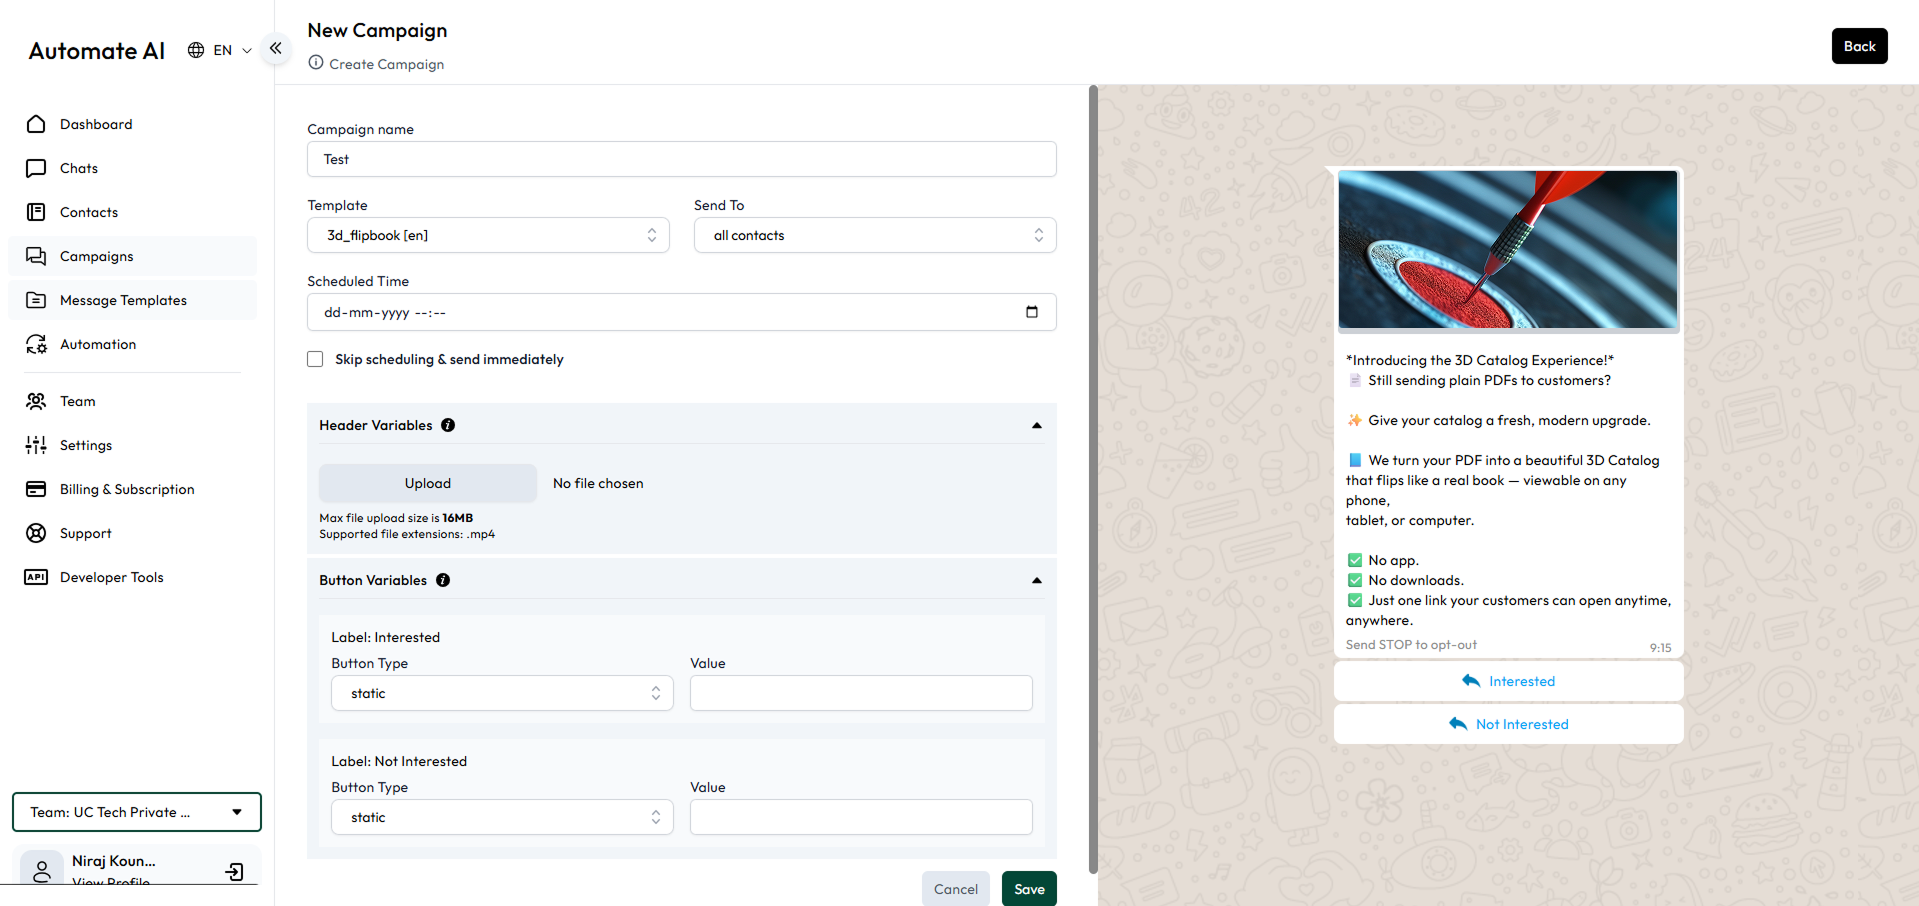Click the Interested reply button in preview

pyautogui.click(x=1508, y=681)
